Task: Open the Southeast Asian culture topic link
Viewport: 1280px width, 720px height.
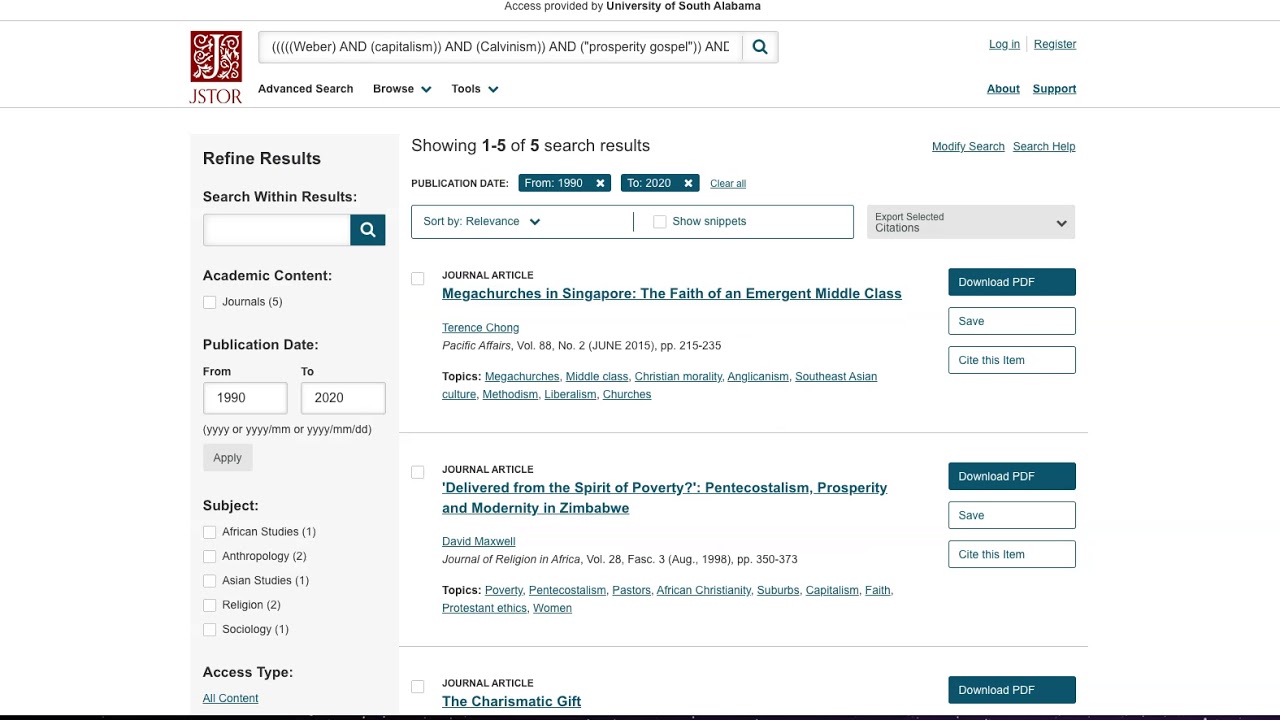Action: pos(660,386)
